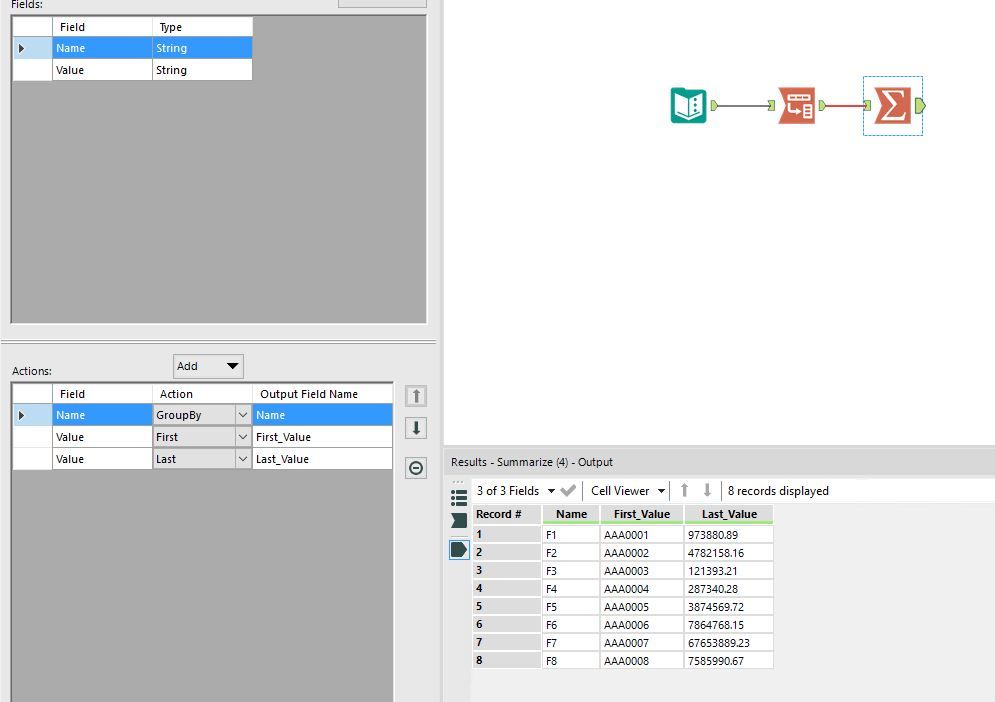Click the Type column header in Fields

pos(202,27)
